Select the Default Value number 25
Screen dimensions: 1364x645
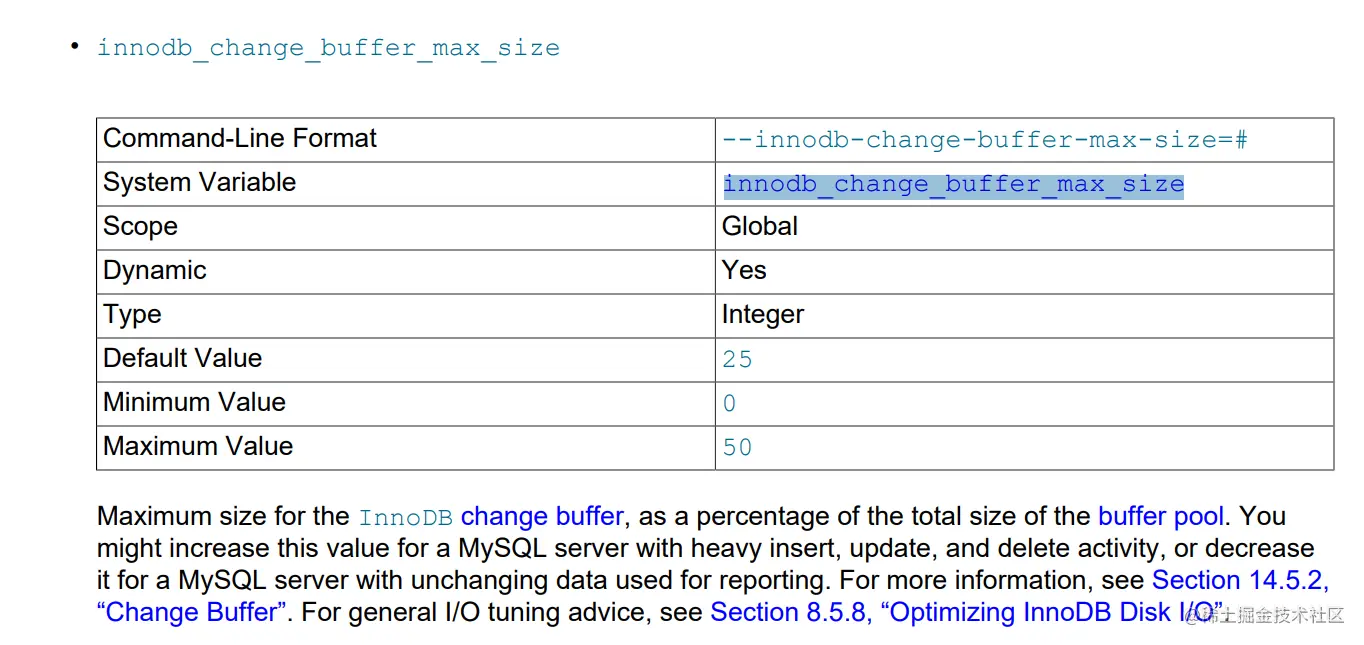click(737, 359)
